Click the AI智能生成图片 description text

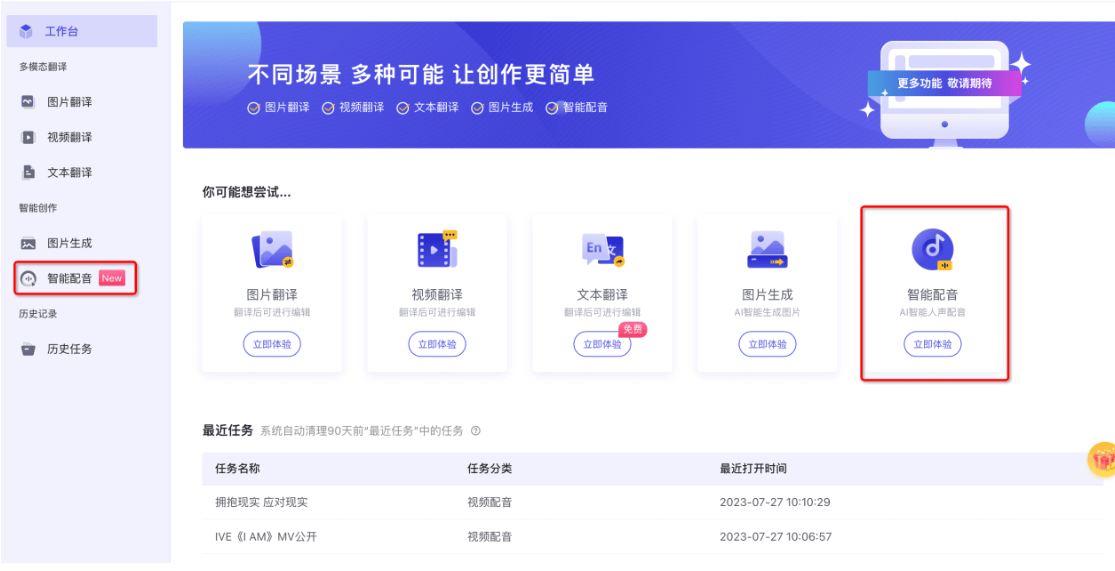coord(767,312)
